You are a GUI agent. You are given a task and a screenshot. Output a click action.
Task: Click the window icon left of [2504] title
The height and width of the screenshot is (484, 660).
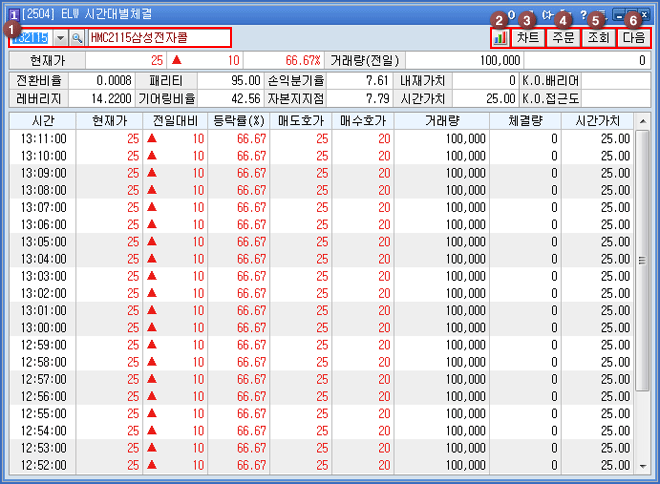coord(12,16)
